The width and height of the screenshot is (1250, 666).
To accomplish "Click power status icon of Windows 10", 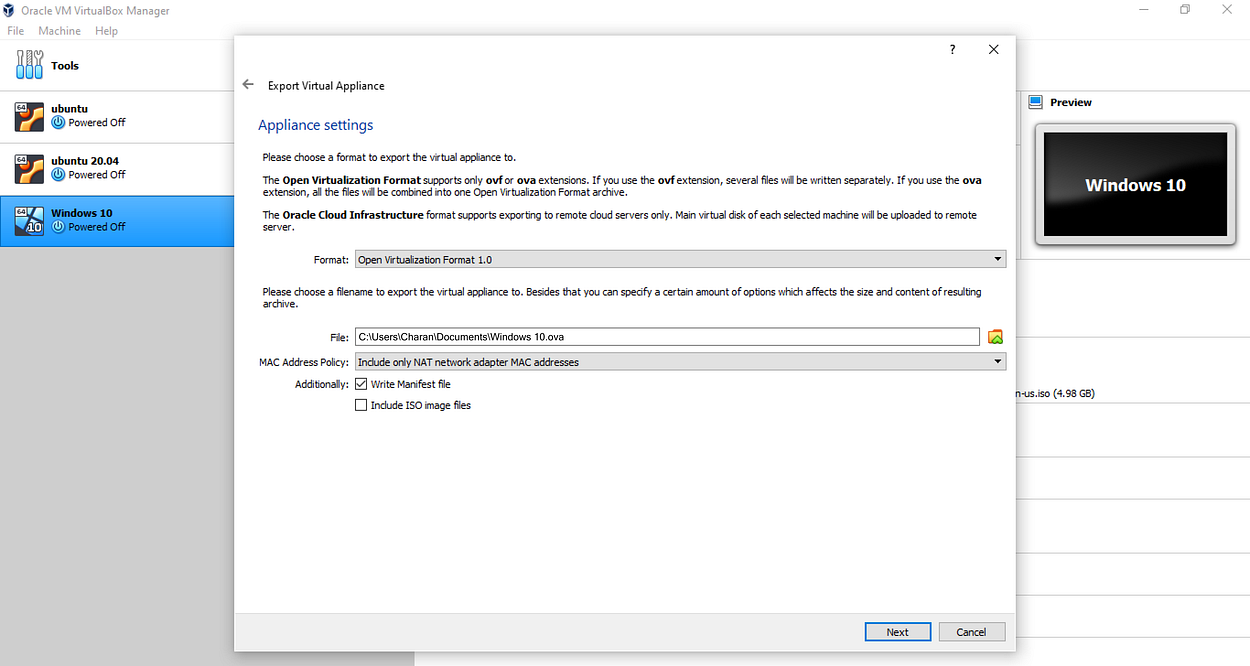I will tap(58, 226).
